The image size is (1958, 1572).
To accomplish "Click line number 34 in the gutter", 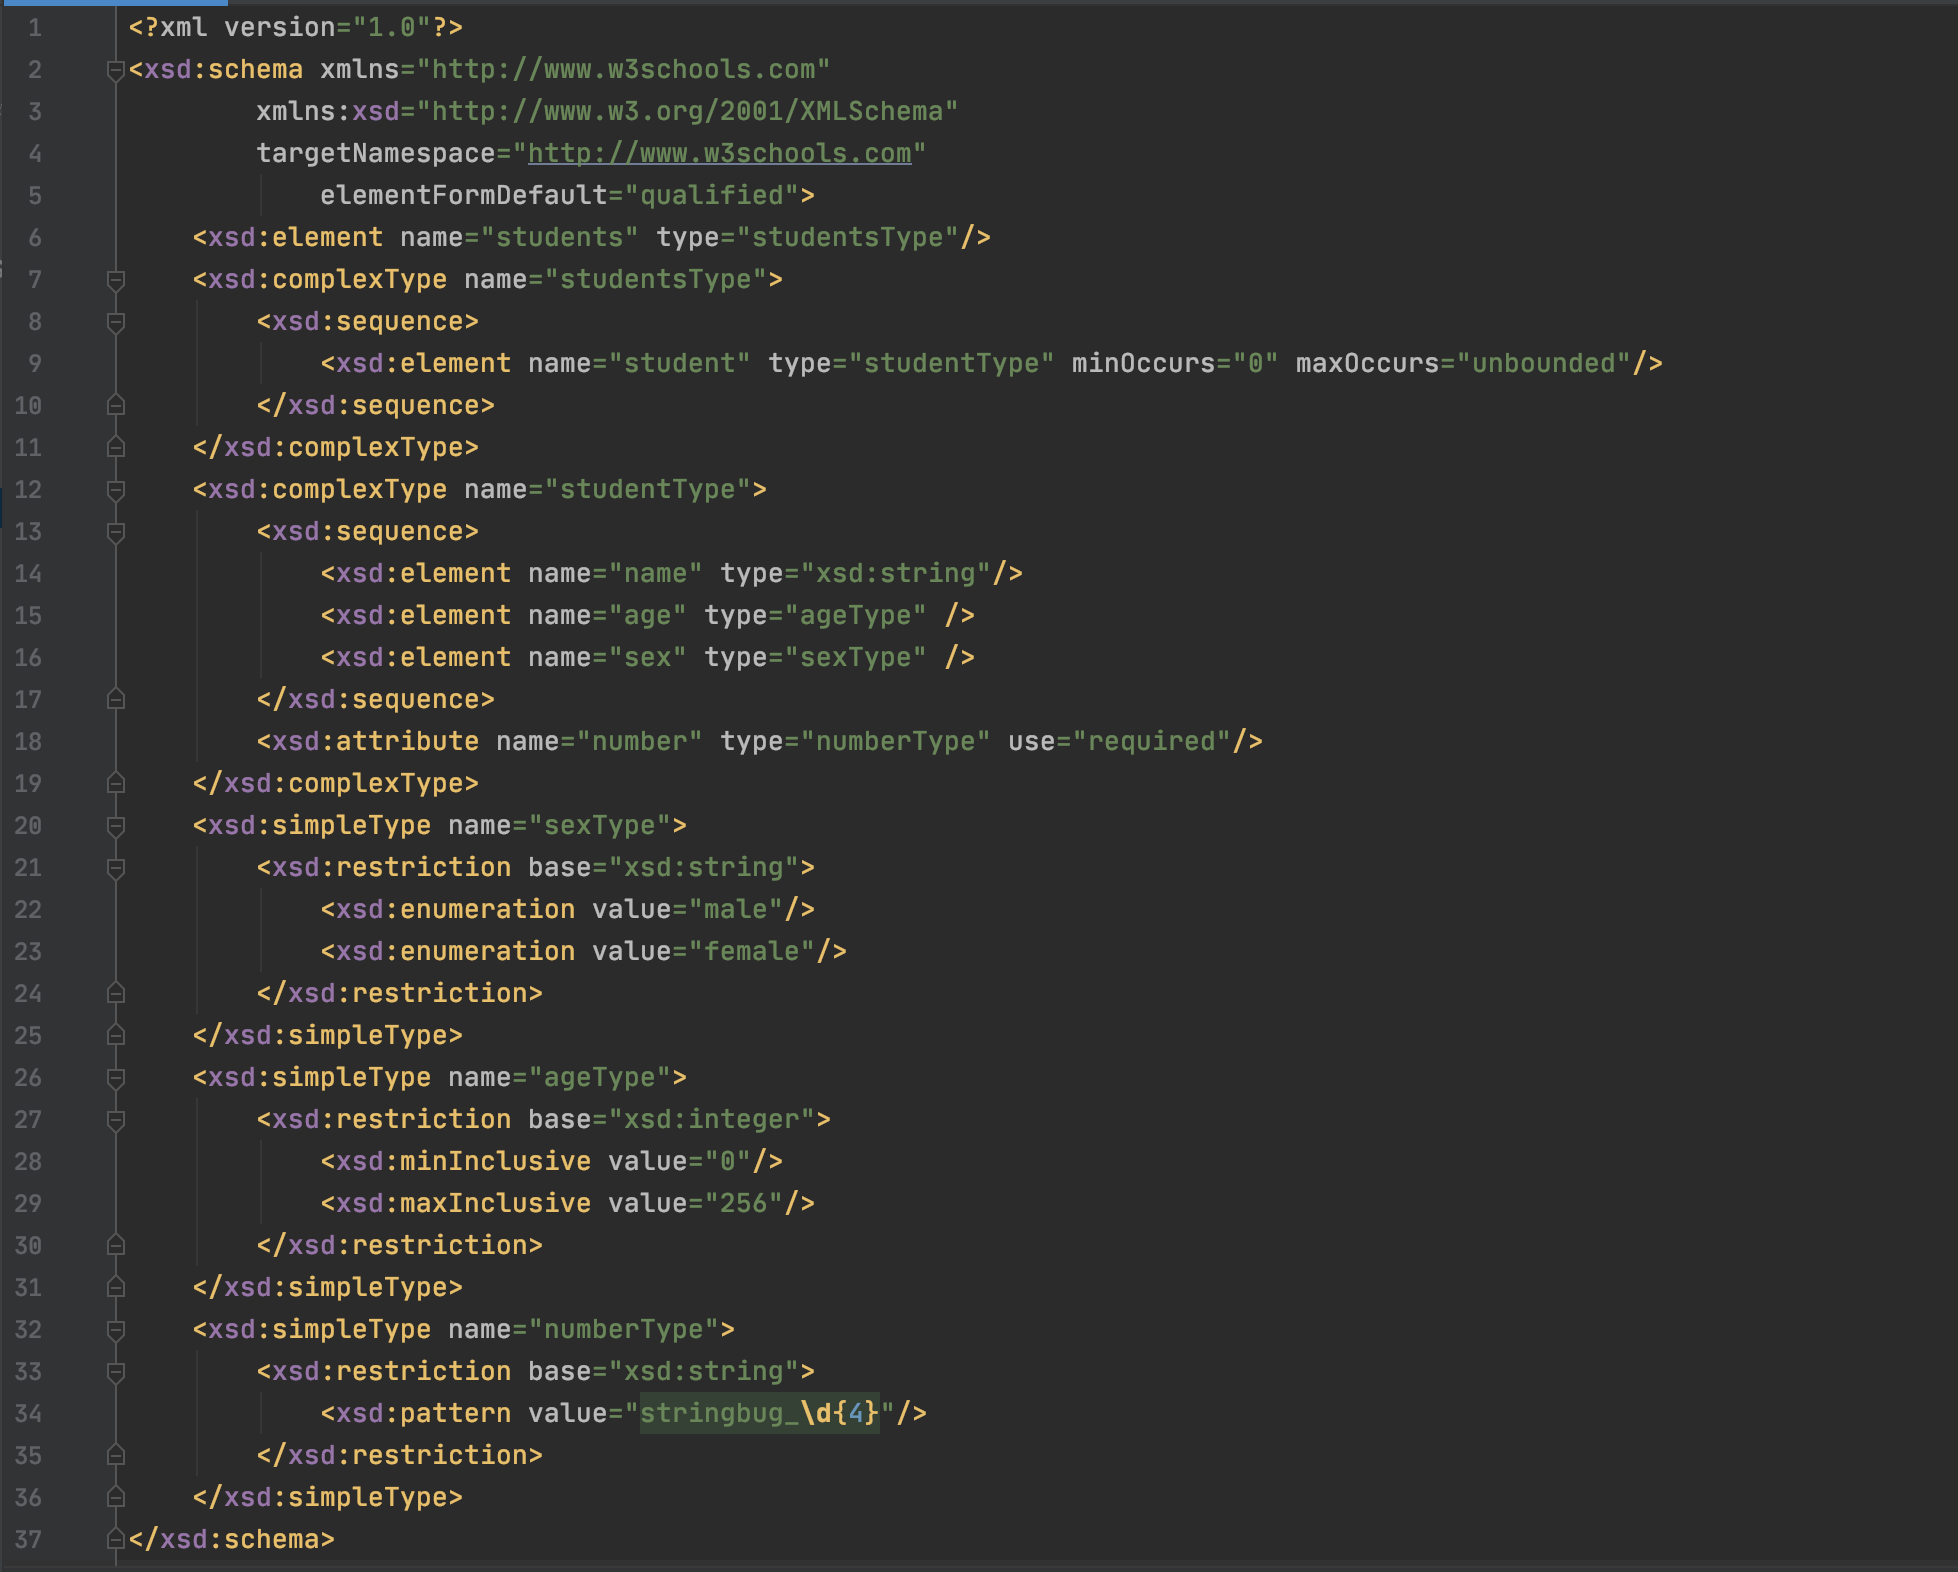I will 28,1414.
